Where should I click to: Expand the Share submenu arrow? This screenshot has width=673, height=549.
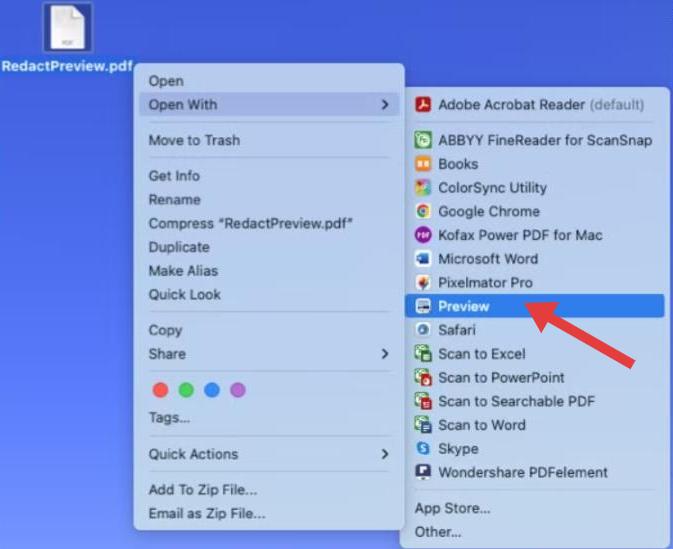pyautogui.click(x=385, y=354)
